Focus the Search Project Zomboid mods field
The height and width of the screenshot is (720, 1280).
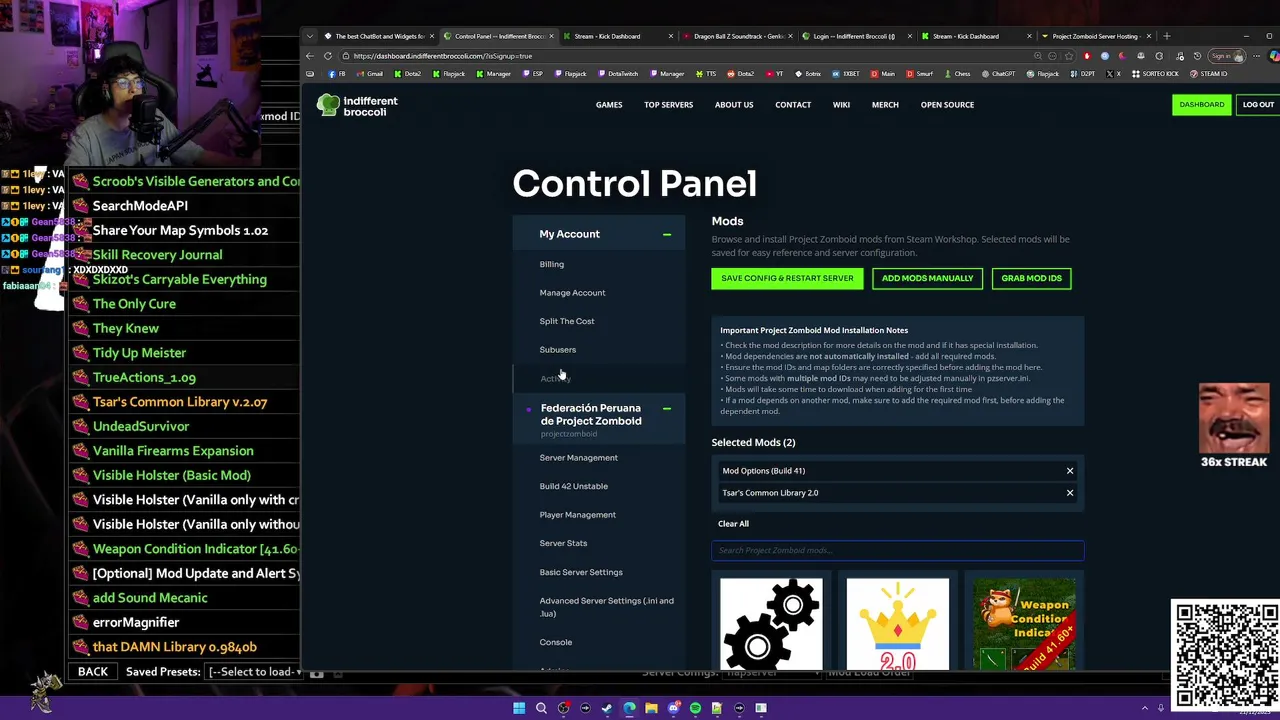click(x=898, y=551)
